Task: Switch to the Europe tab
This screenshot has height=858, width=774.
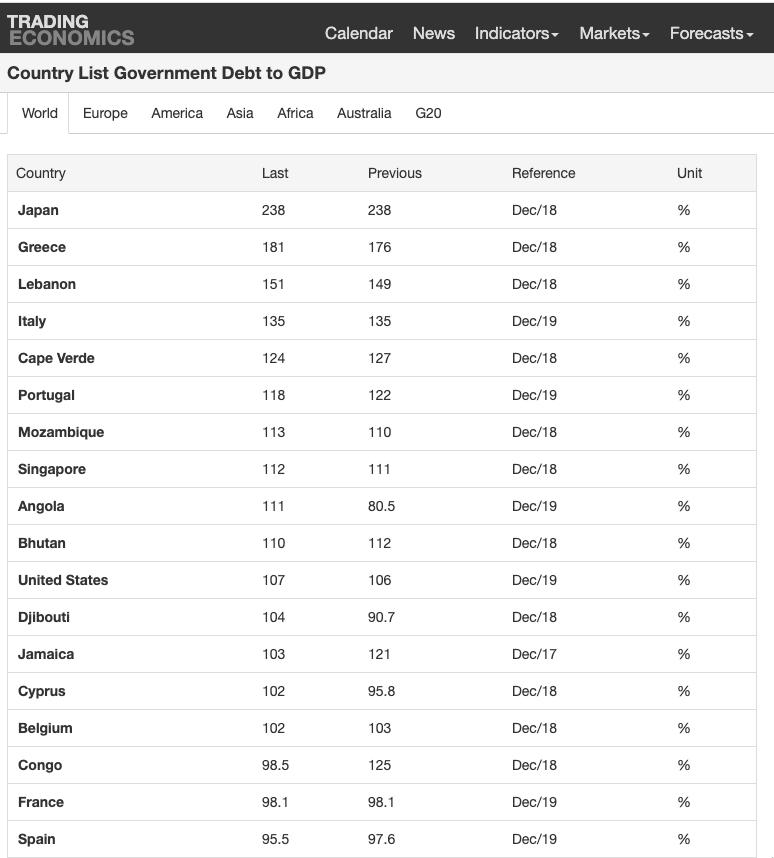Action: [x=105, y=113]
